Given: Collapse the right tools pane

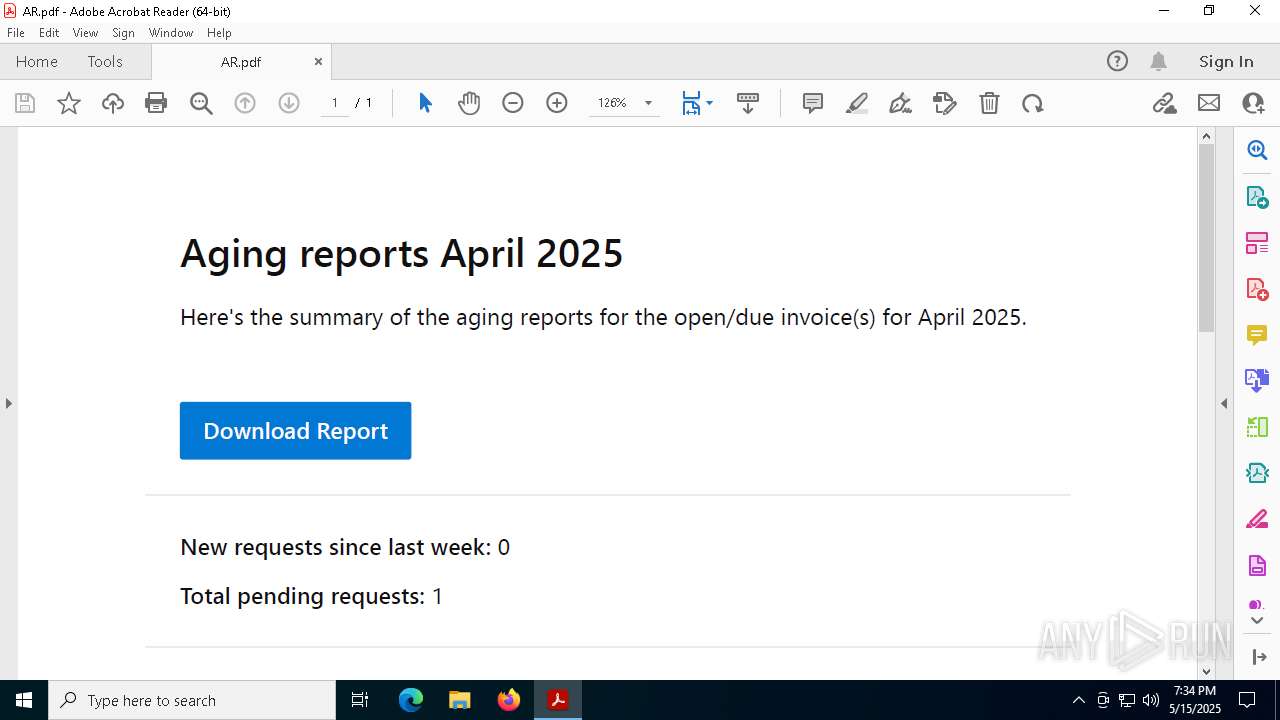Looking at the screenshot, I should pos(1224,404).
